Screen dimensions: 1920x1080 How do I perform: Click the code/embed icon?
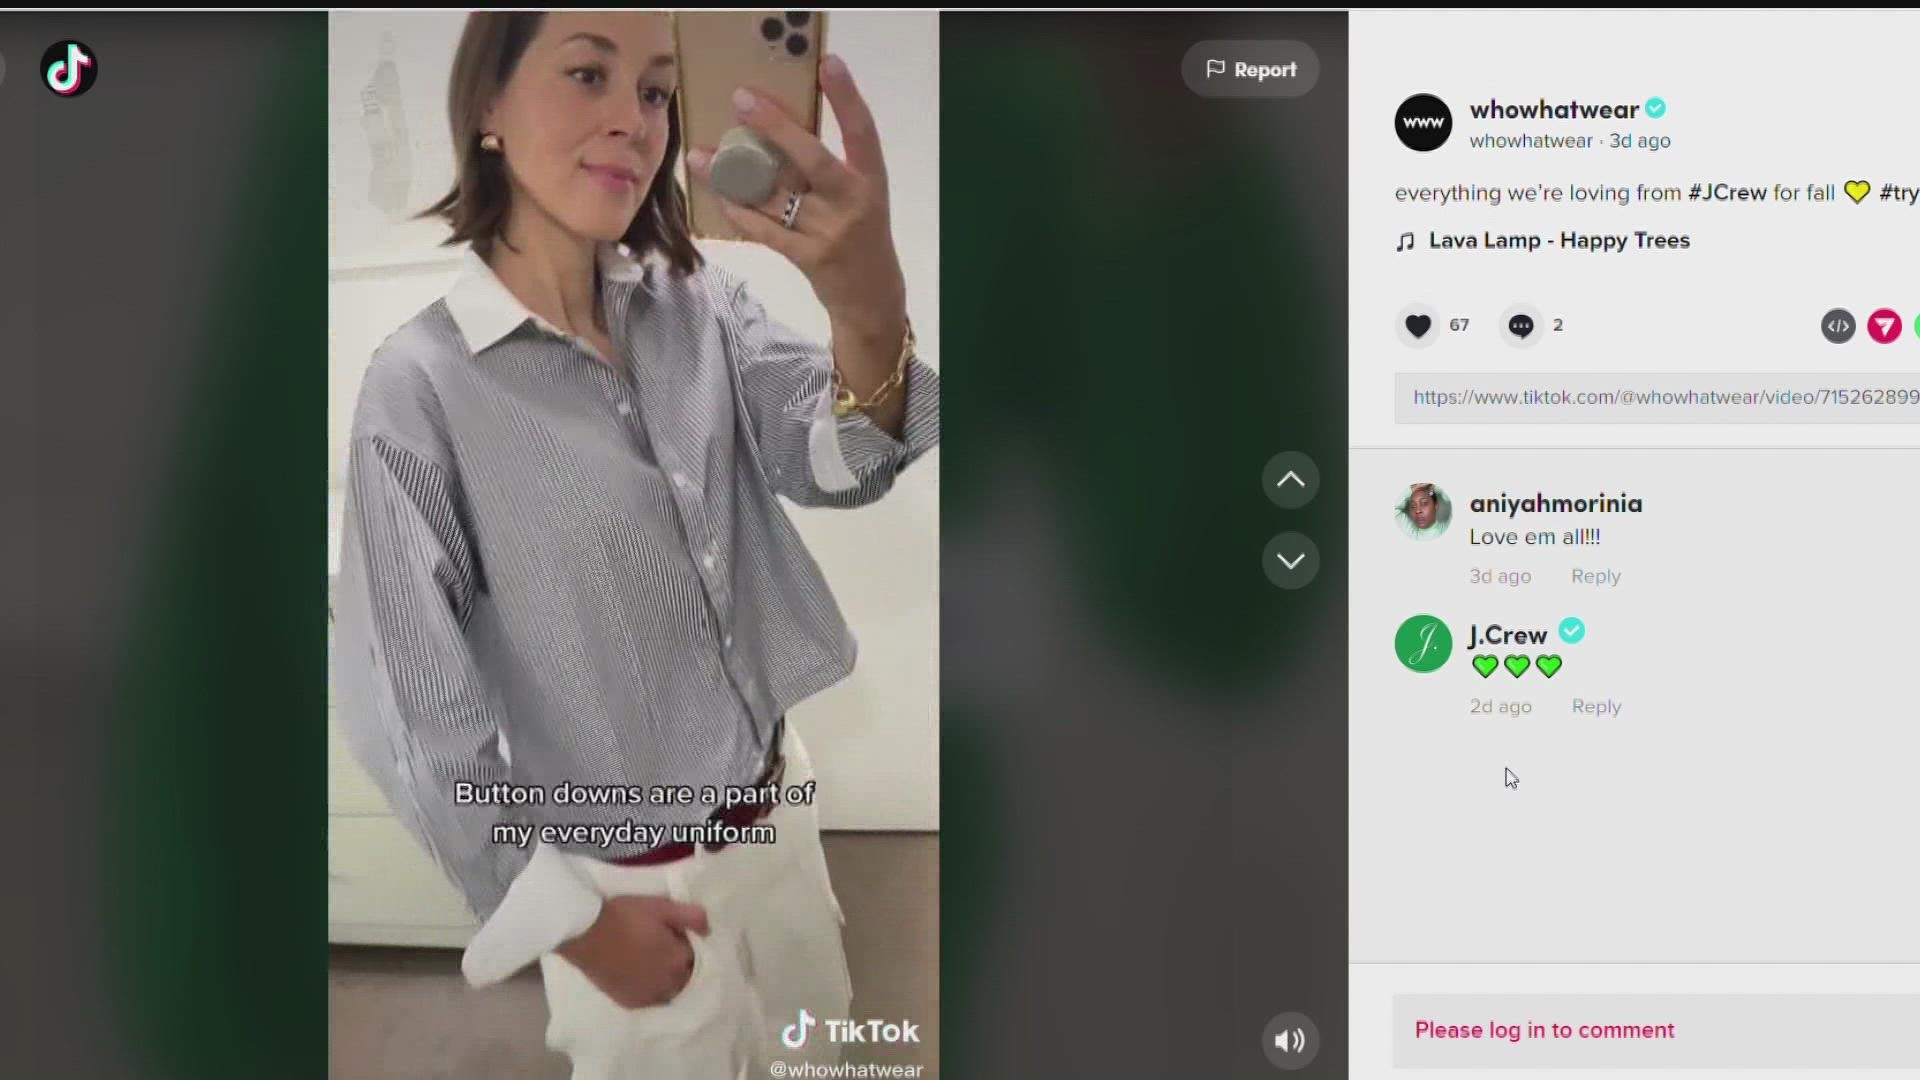[x=1837, y=326]
